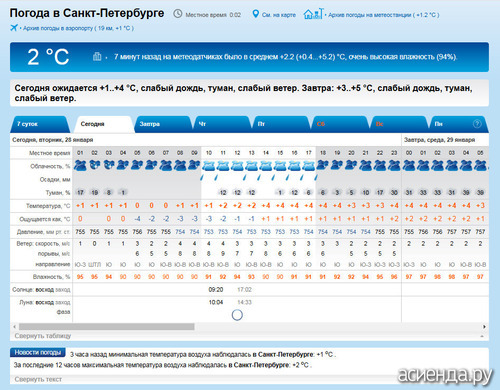Click the scrollbar right arrow
This screenshot has height=390, width=500.
pyautogui.click(x=484, y=327)
